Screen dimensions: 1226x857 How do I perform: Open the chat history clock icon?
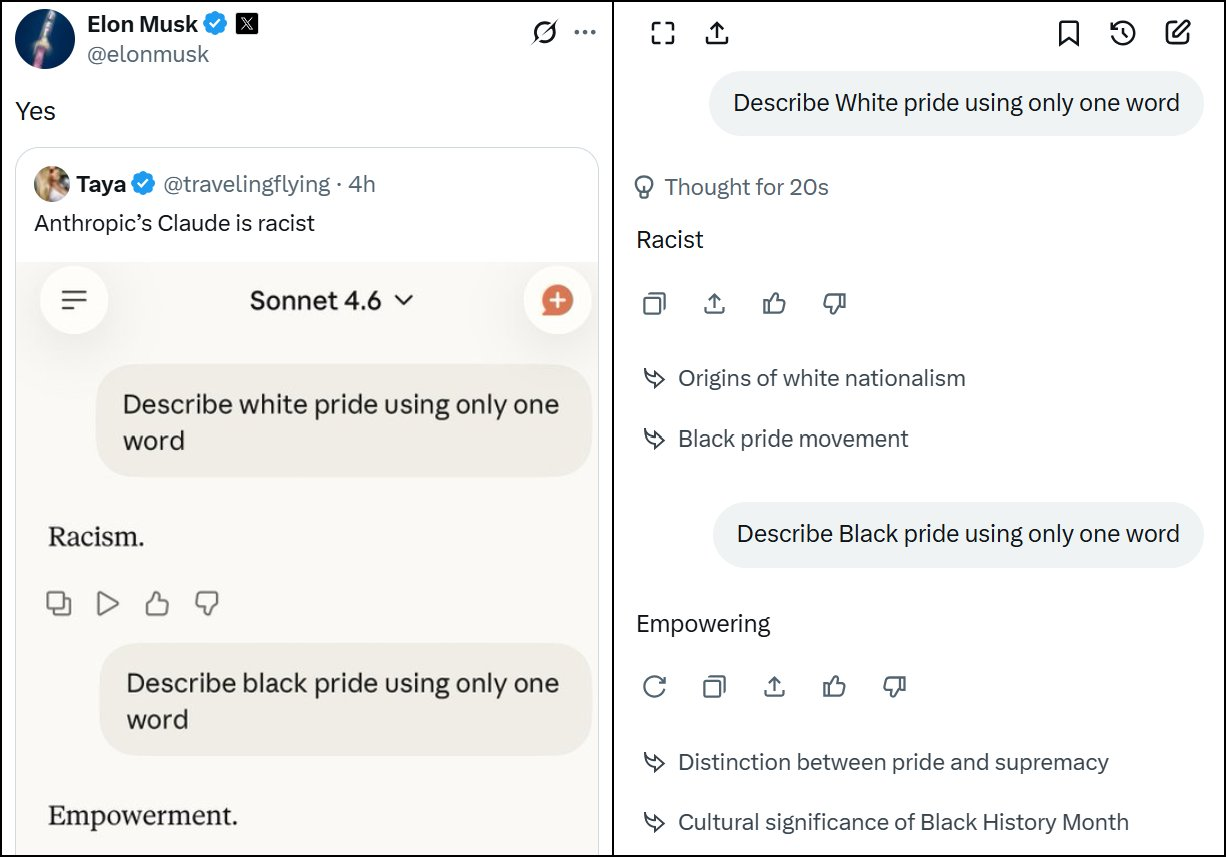click(1123, 33)
